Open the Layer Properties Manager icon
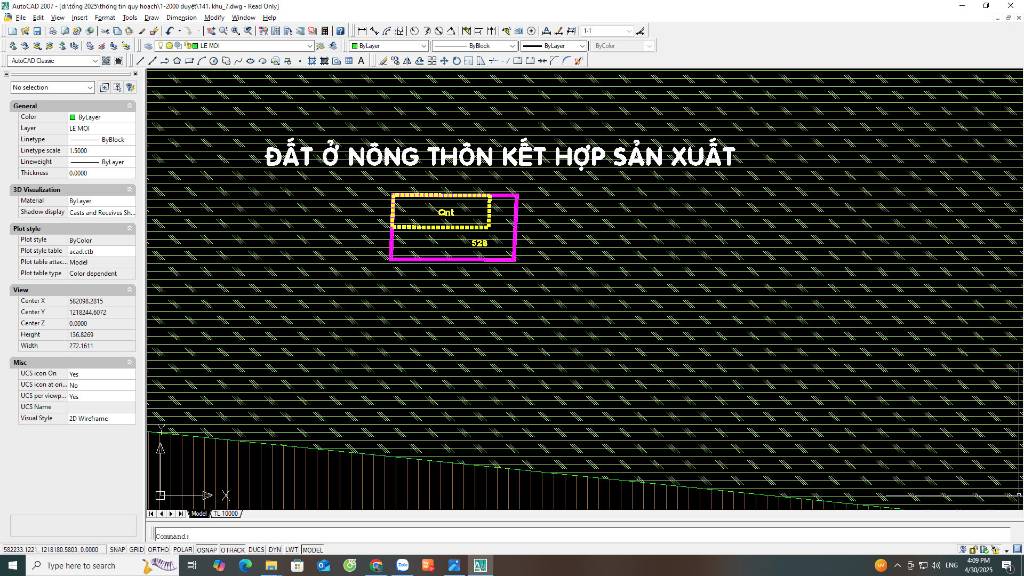 [x=150, y=46]
